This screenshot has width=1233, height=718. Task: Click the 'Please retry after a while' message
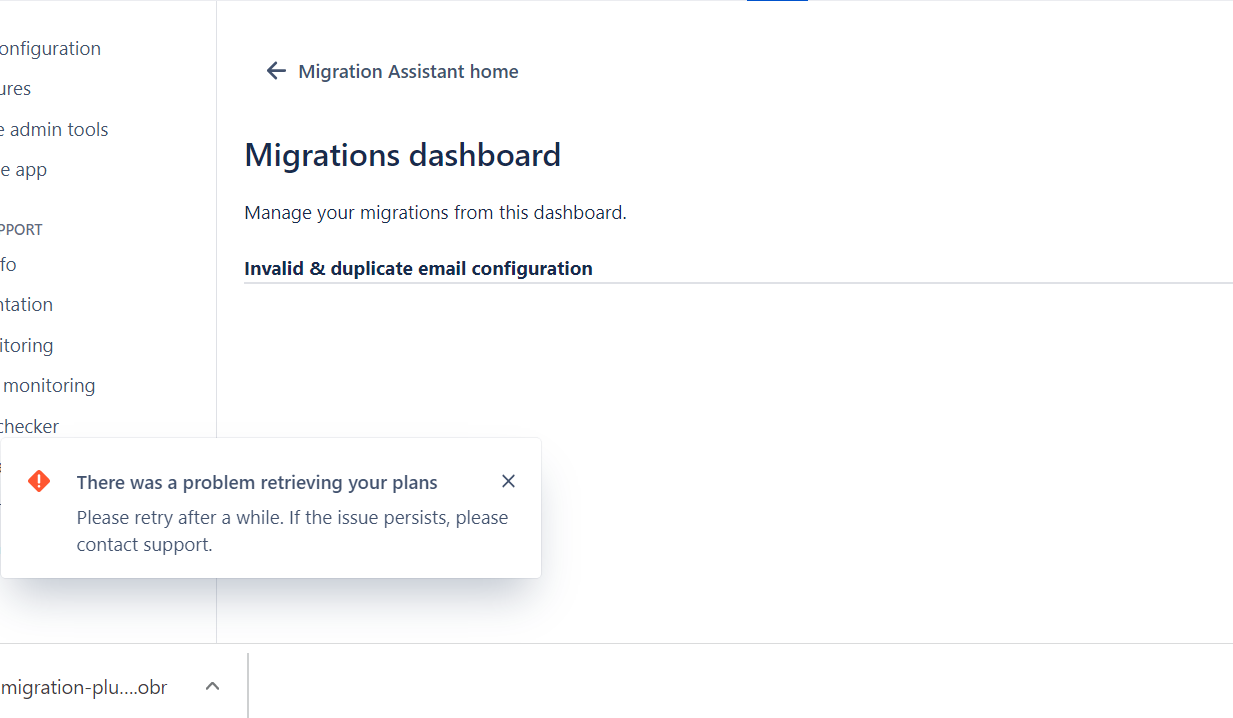point(293,531)
